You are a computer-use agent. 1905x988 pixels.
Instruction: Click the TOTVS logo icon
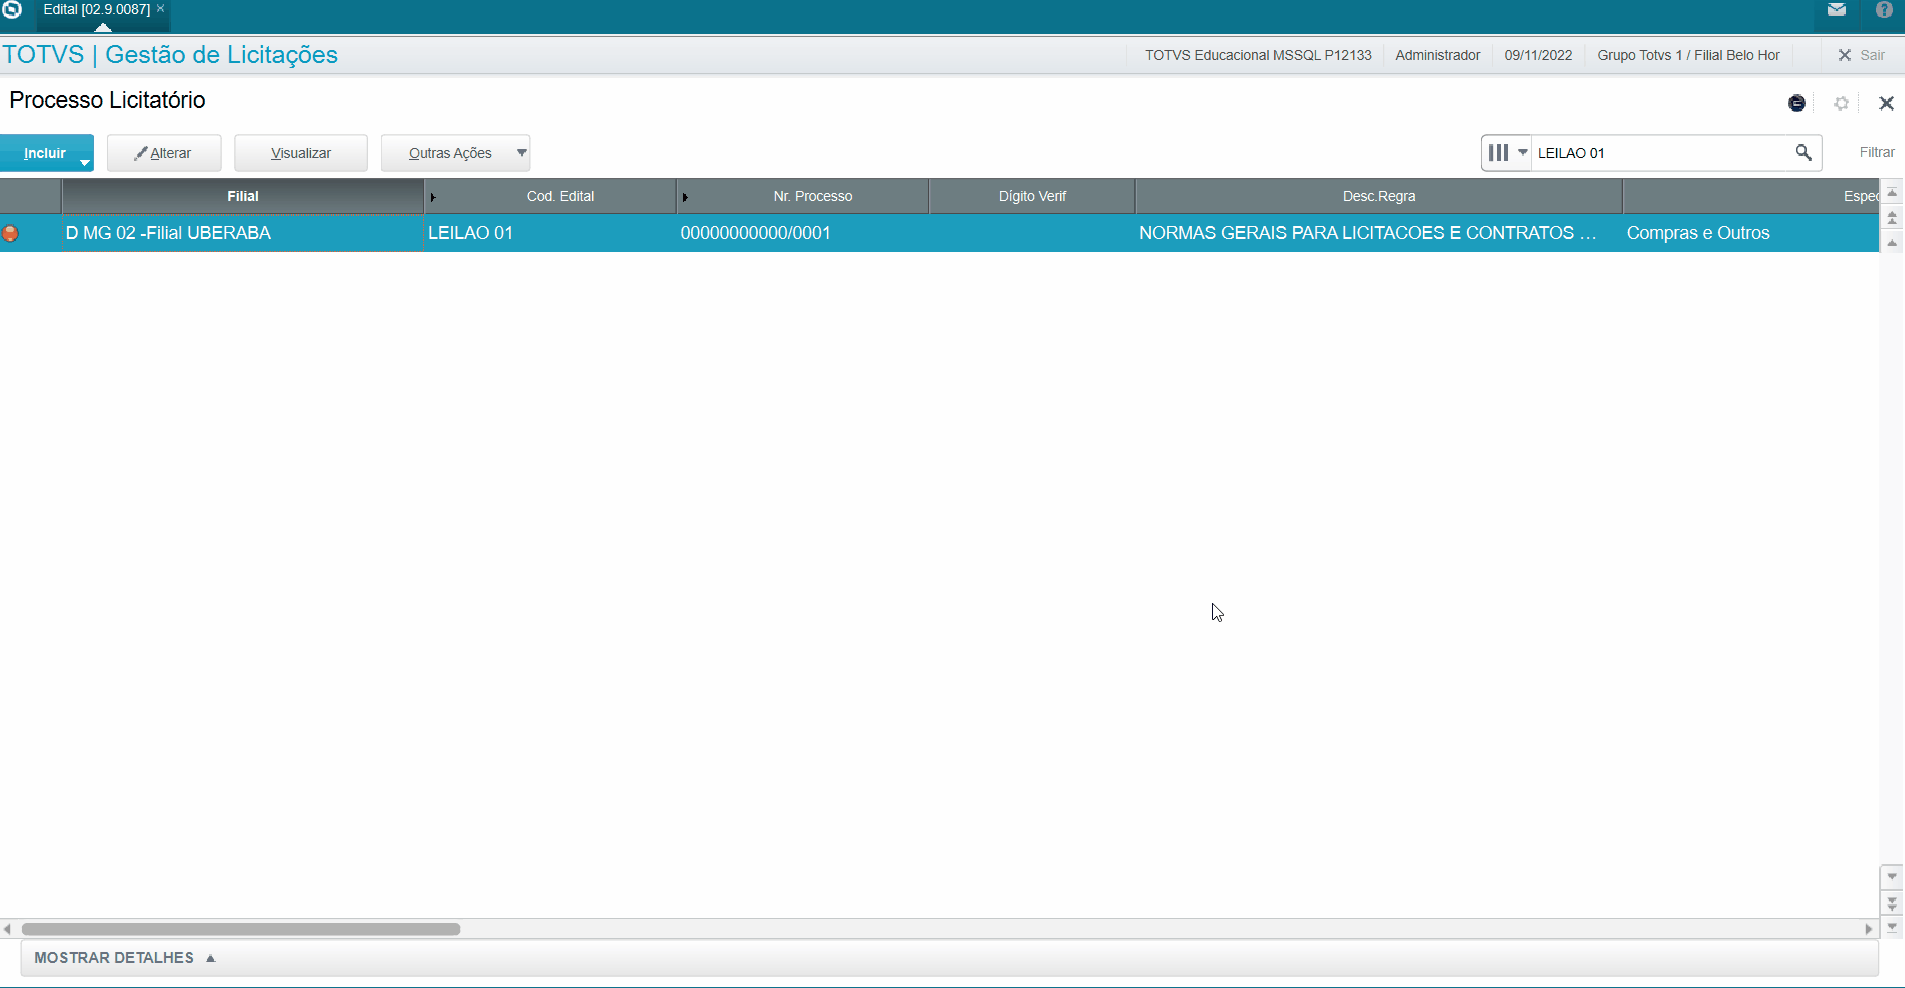coord(12,10)
